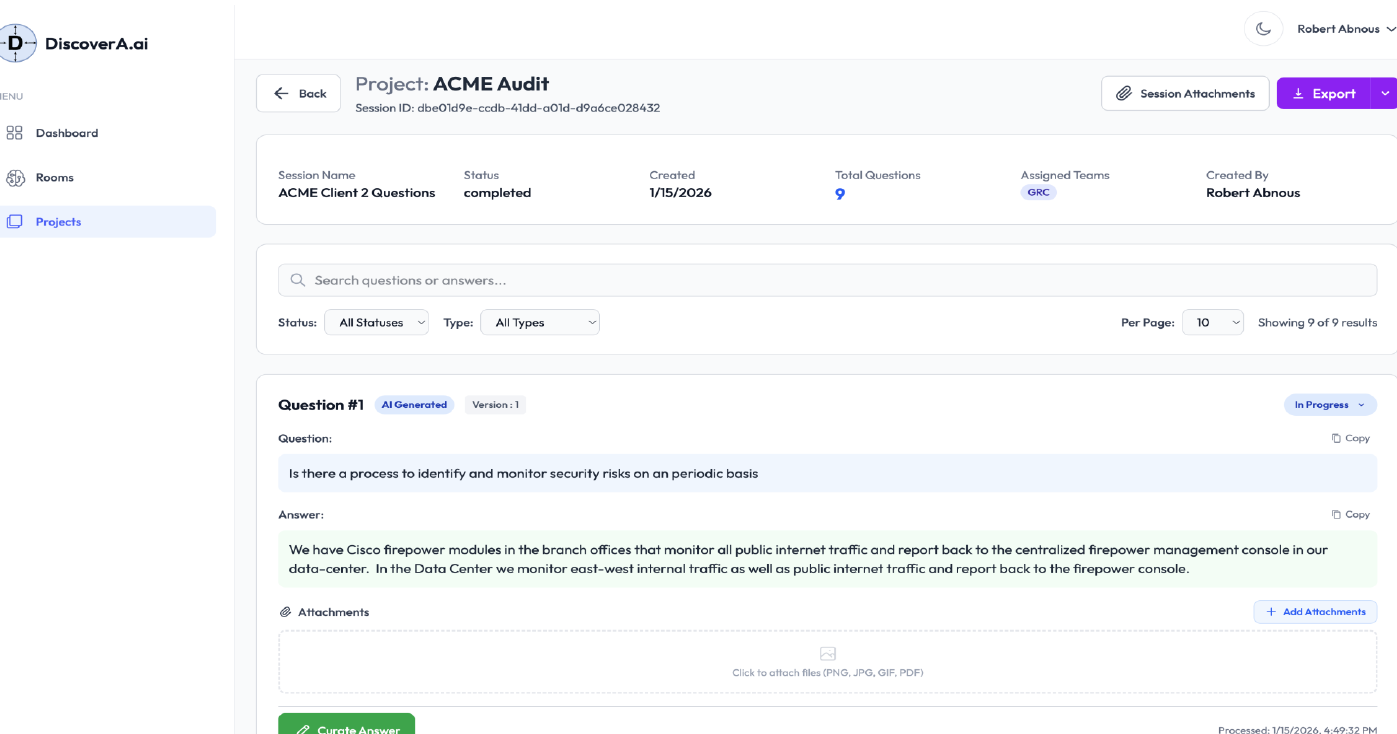Click the attachment drop area image icon

point(827,654)
